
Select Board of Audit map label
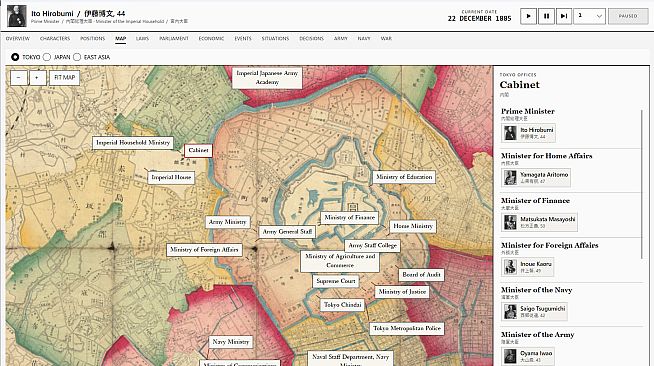point(421,274)
